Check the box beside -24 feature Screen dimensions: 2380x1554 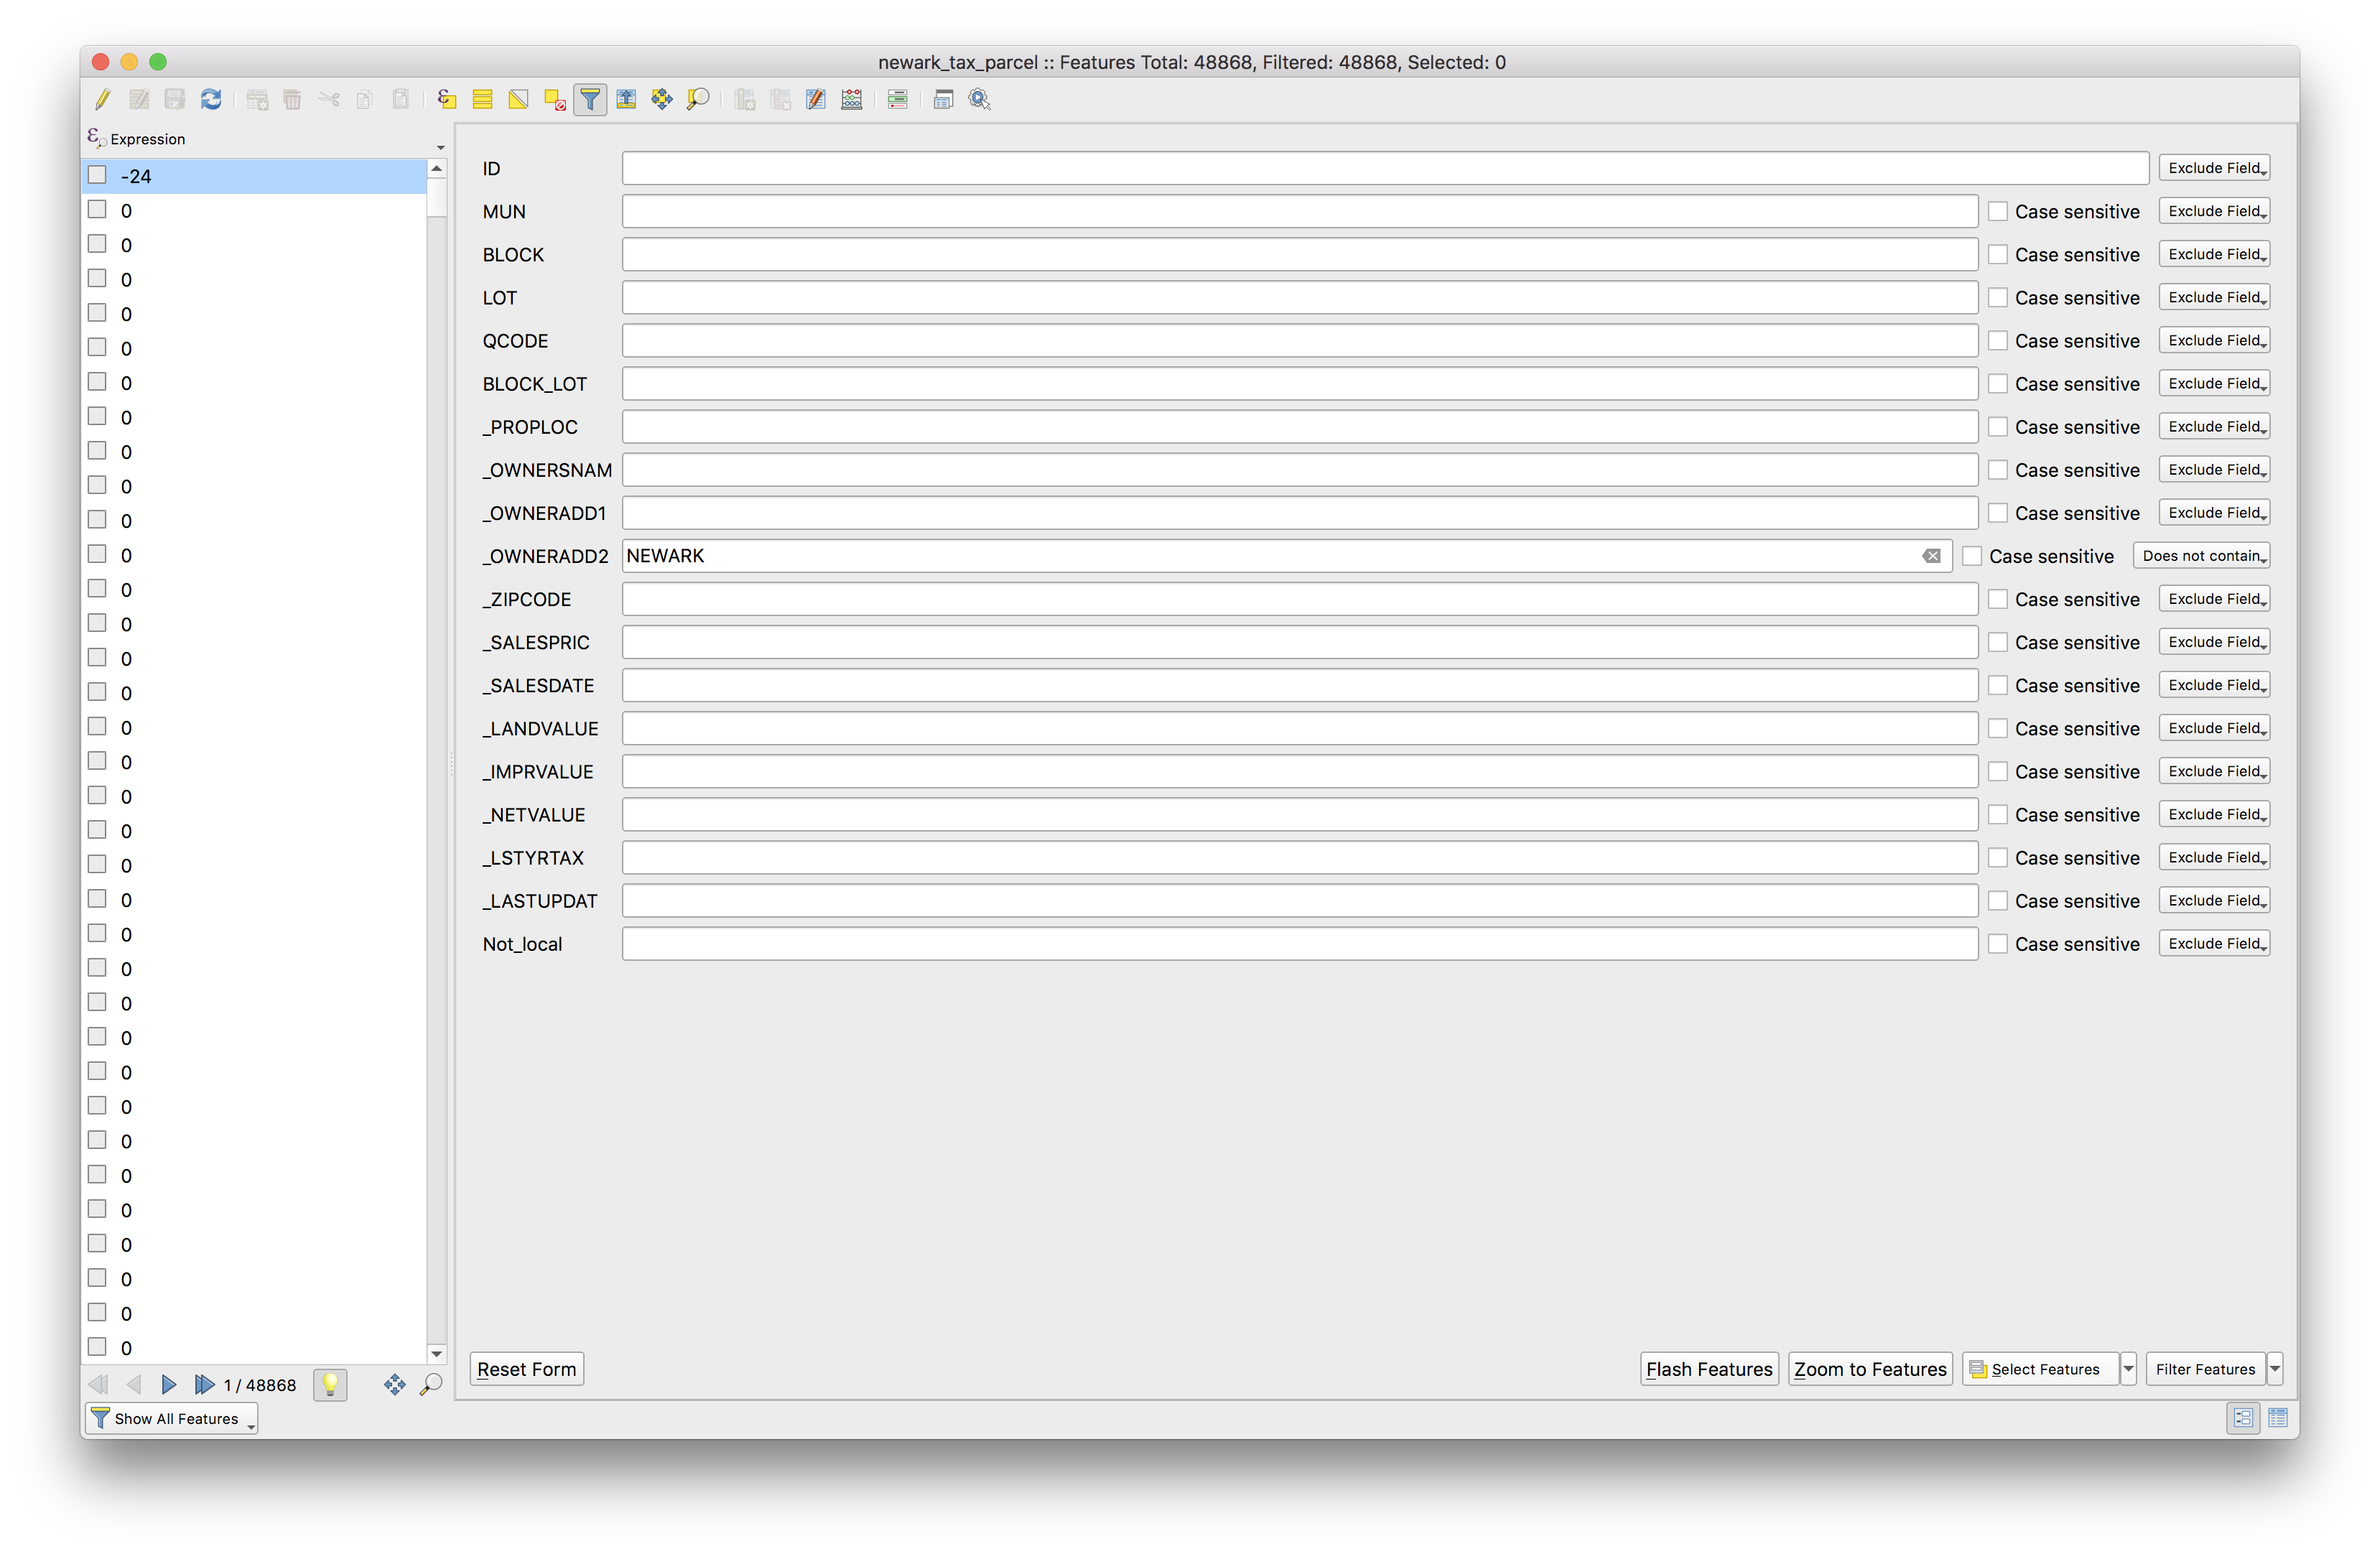(x=97, y=175)
